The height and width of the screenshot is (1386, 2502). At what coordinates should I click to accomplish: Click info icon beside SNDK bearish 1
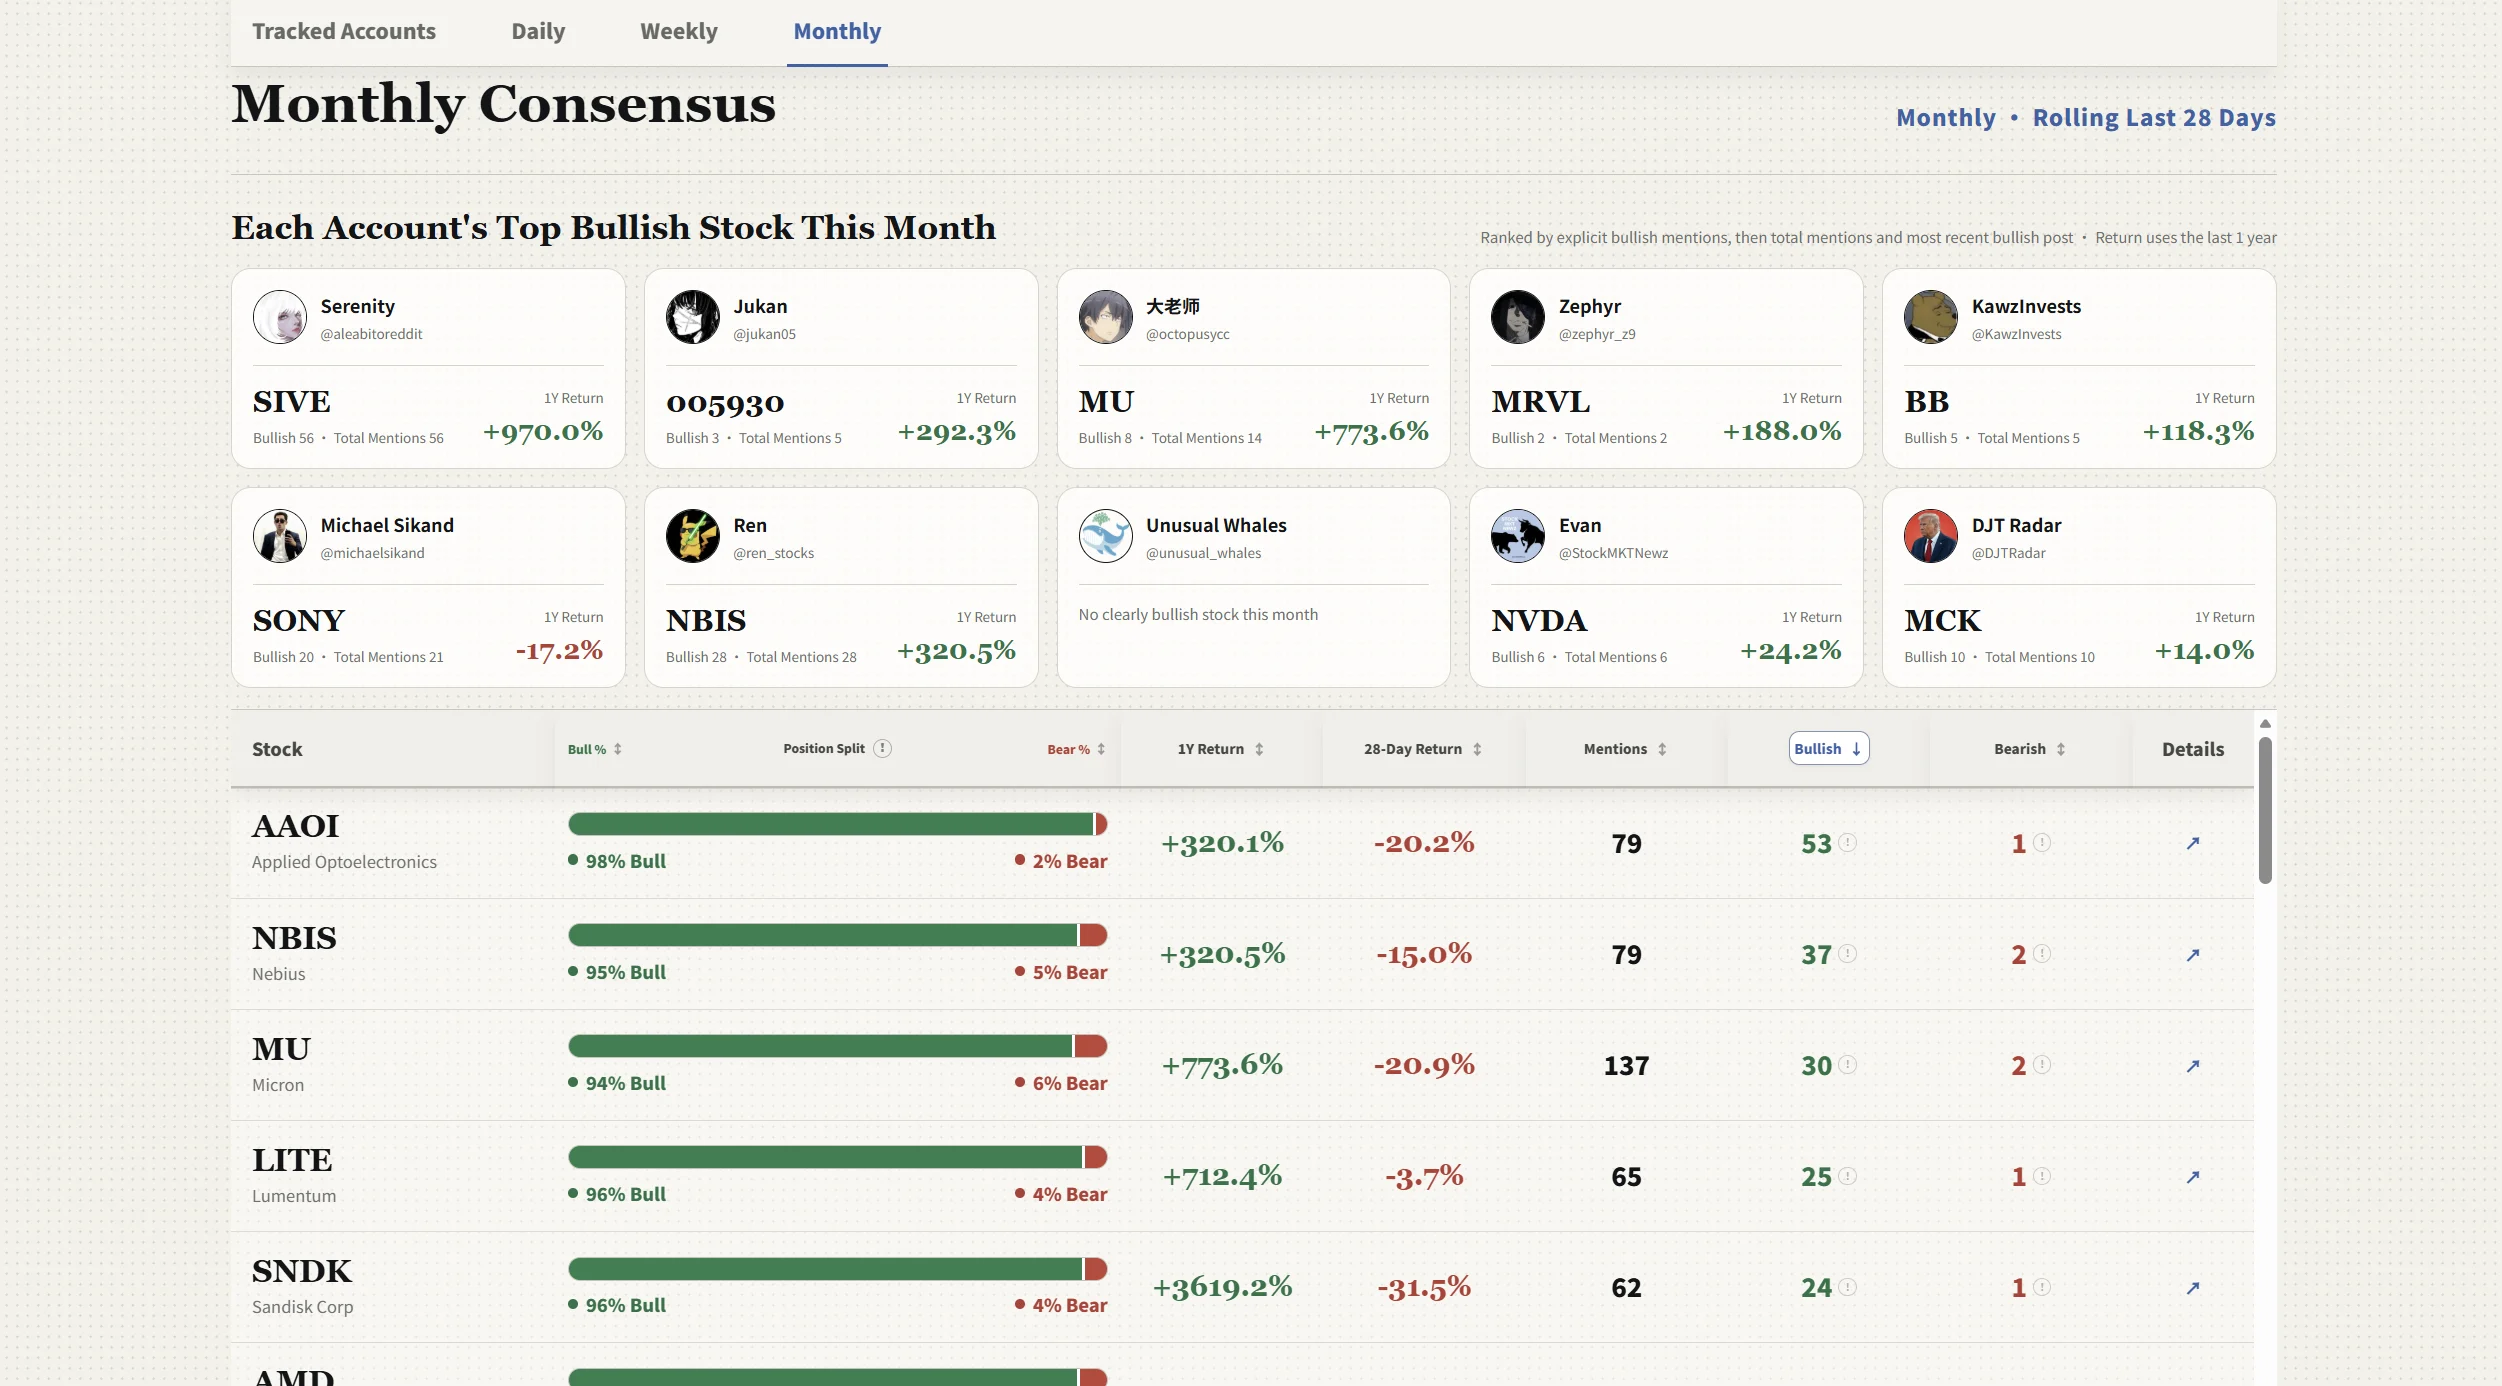[x=2042, y=1287]
